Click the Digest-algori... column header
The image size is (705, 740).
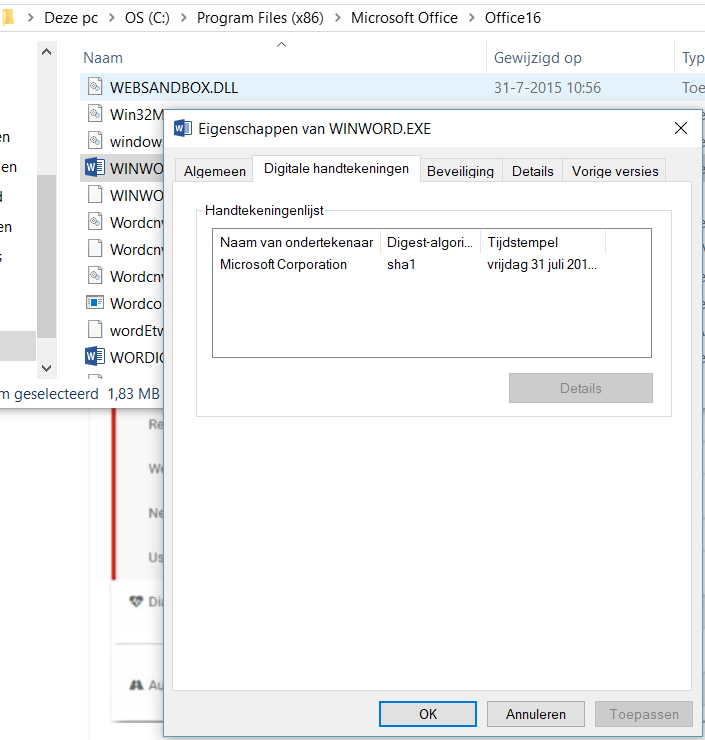coord(430,242)
